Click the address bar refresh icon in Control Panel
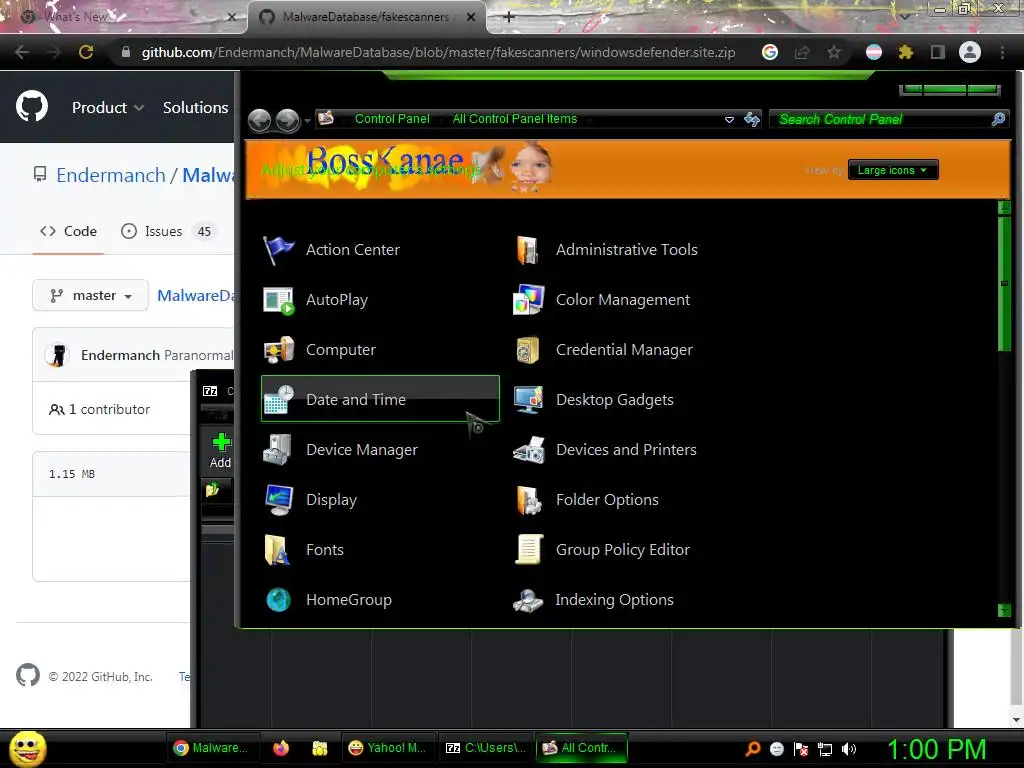This screenshot has width=1024, height=768. tap(752, 119)
